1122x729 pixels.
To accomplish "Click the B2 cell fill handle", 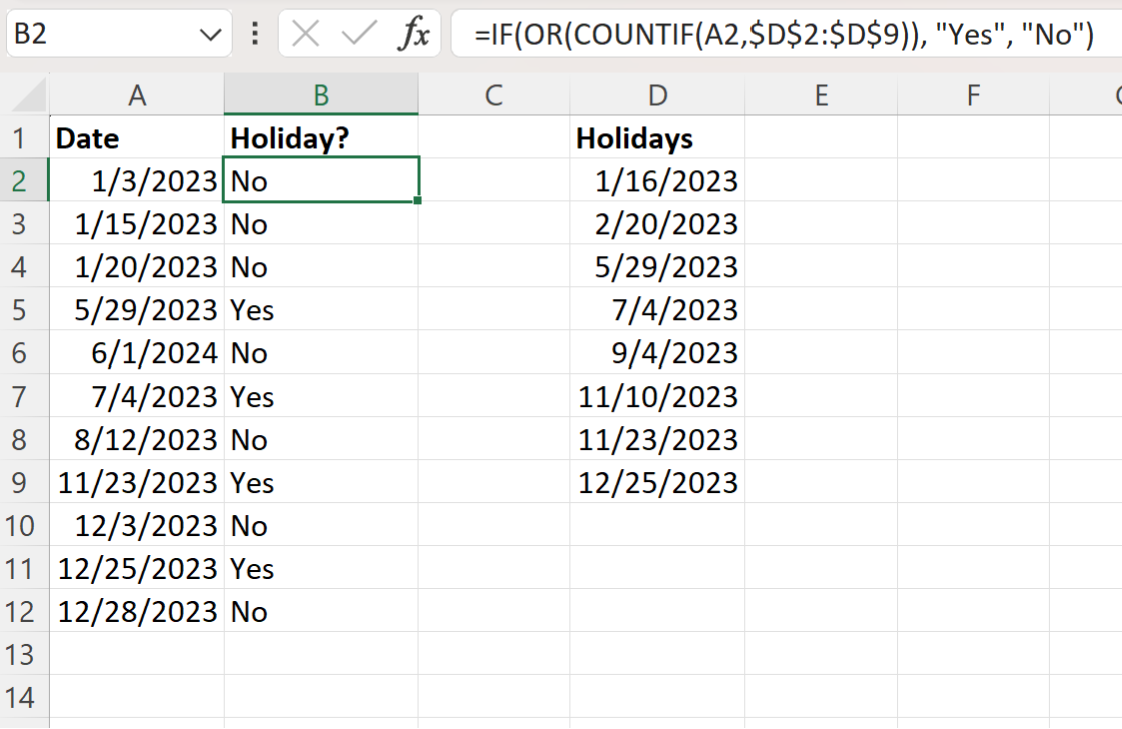I will coord(418,201).
